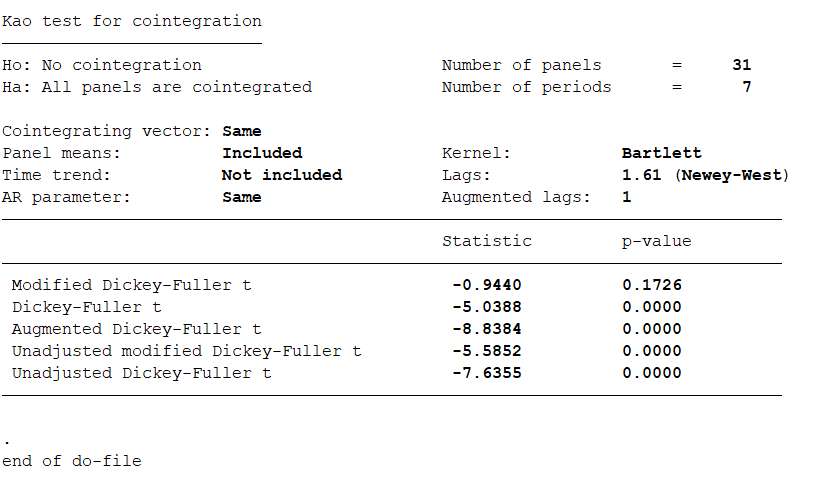Click the "end of do-file" text
813x484 pixels.
(x=72, y=461)
